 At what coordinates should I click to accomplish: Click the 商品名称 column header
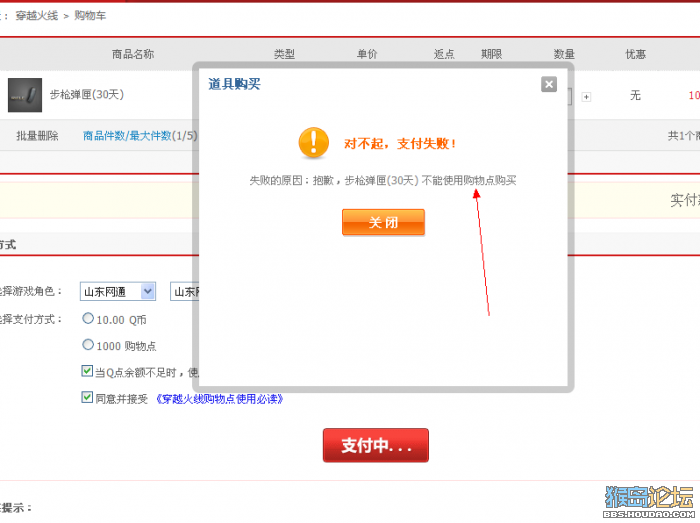(x=133, y=54)
